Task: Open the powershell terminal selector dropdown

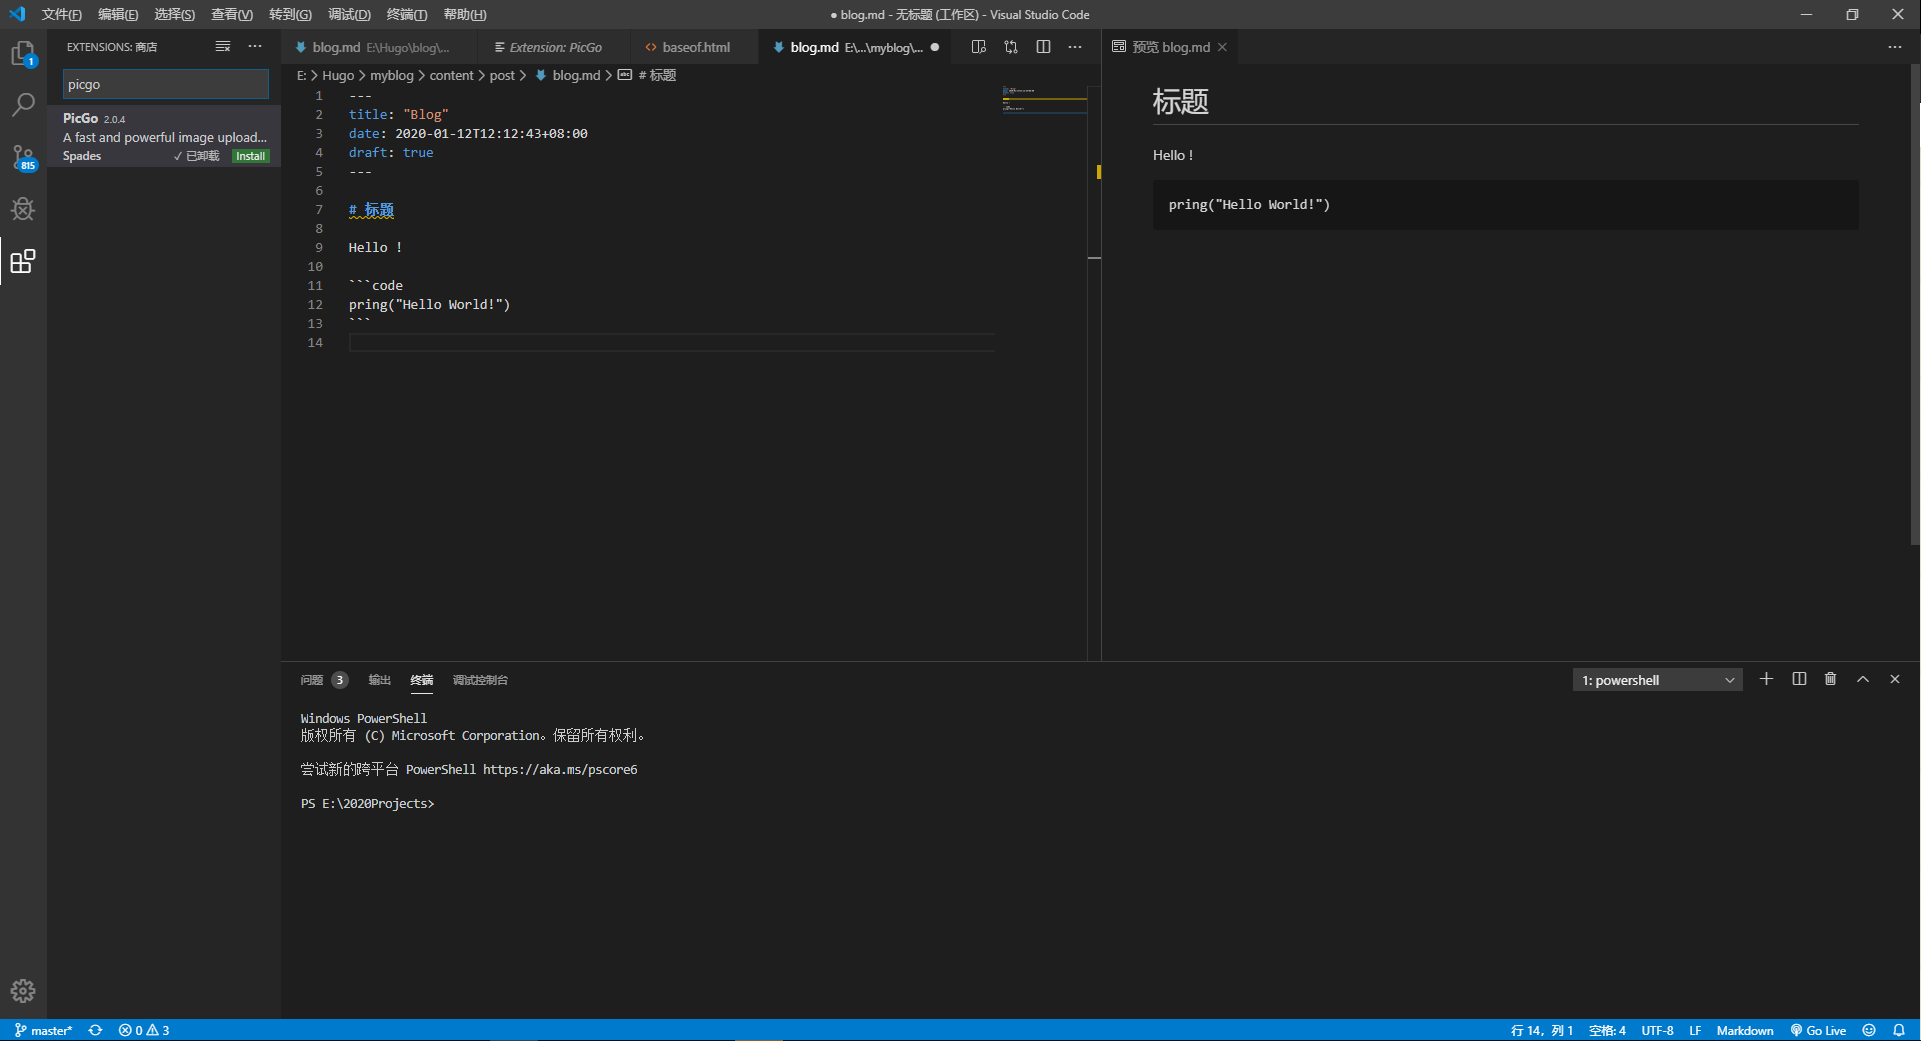Action: 1657,680
